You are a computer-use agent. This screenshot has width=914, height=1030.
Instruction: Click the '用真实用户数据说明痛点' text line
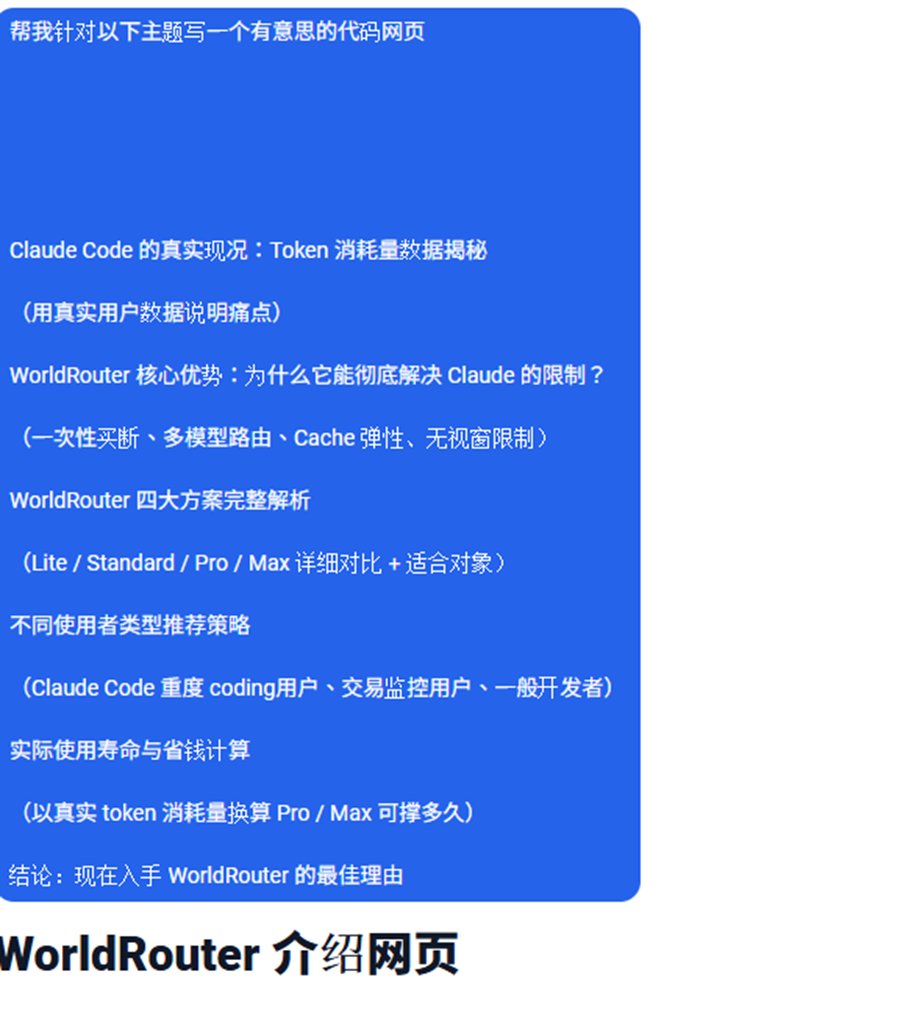coord(151,312)
